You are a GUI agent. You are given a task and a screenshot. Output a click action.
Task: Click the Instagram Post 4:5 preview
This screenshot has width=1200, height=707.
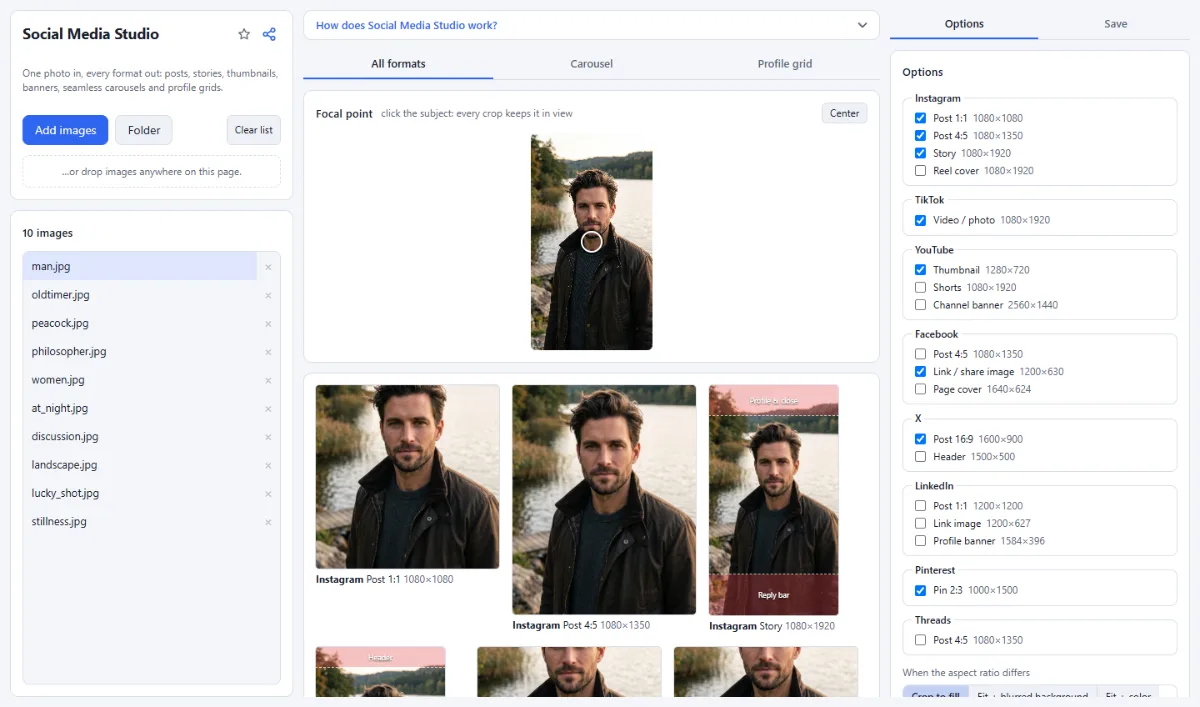604,500
